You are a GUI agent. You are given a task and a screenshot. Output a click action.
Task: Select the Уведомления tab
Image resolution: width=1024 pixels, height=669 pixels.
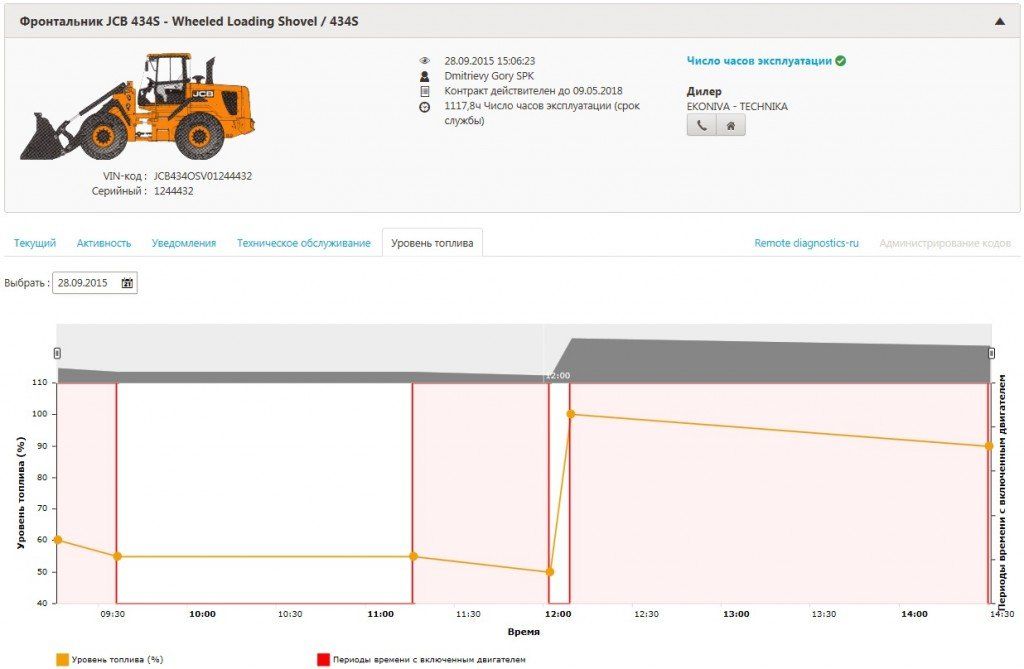tap(184, 243)
